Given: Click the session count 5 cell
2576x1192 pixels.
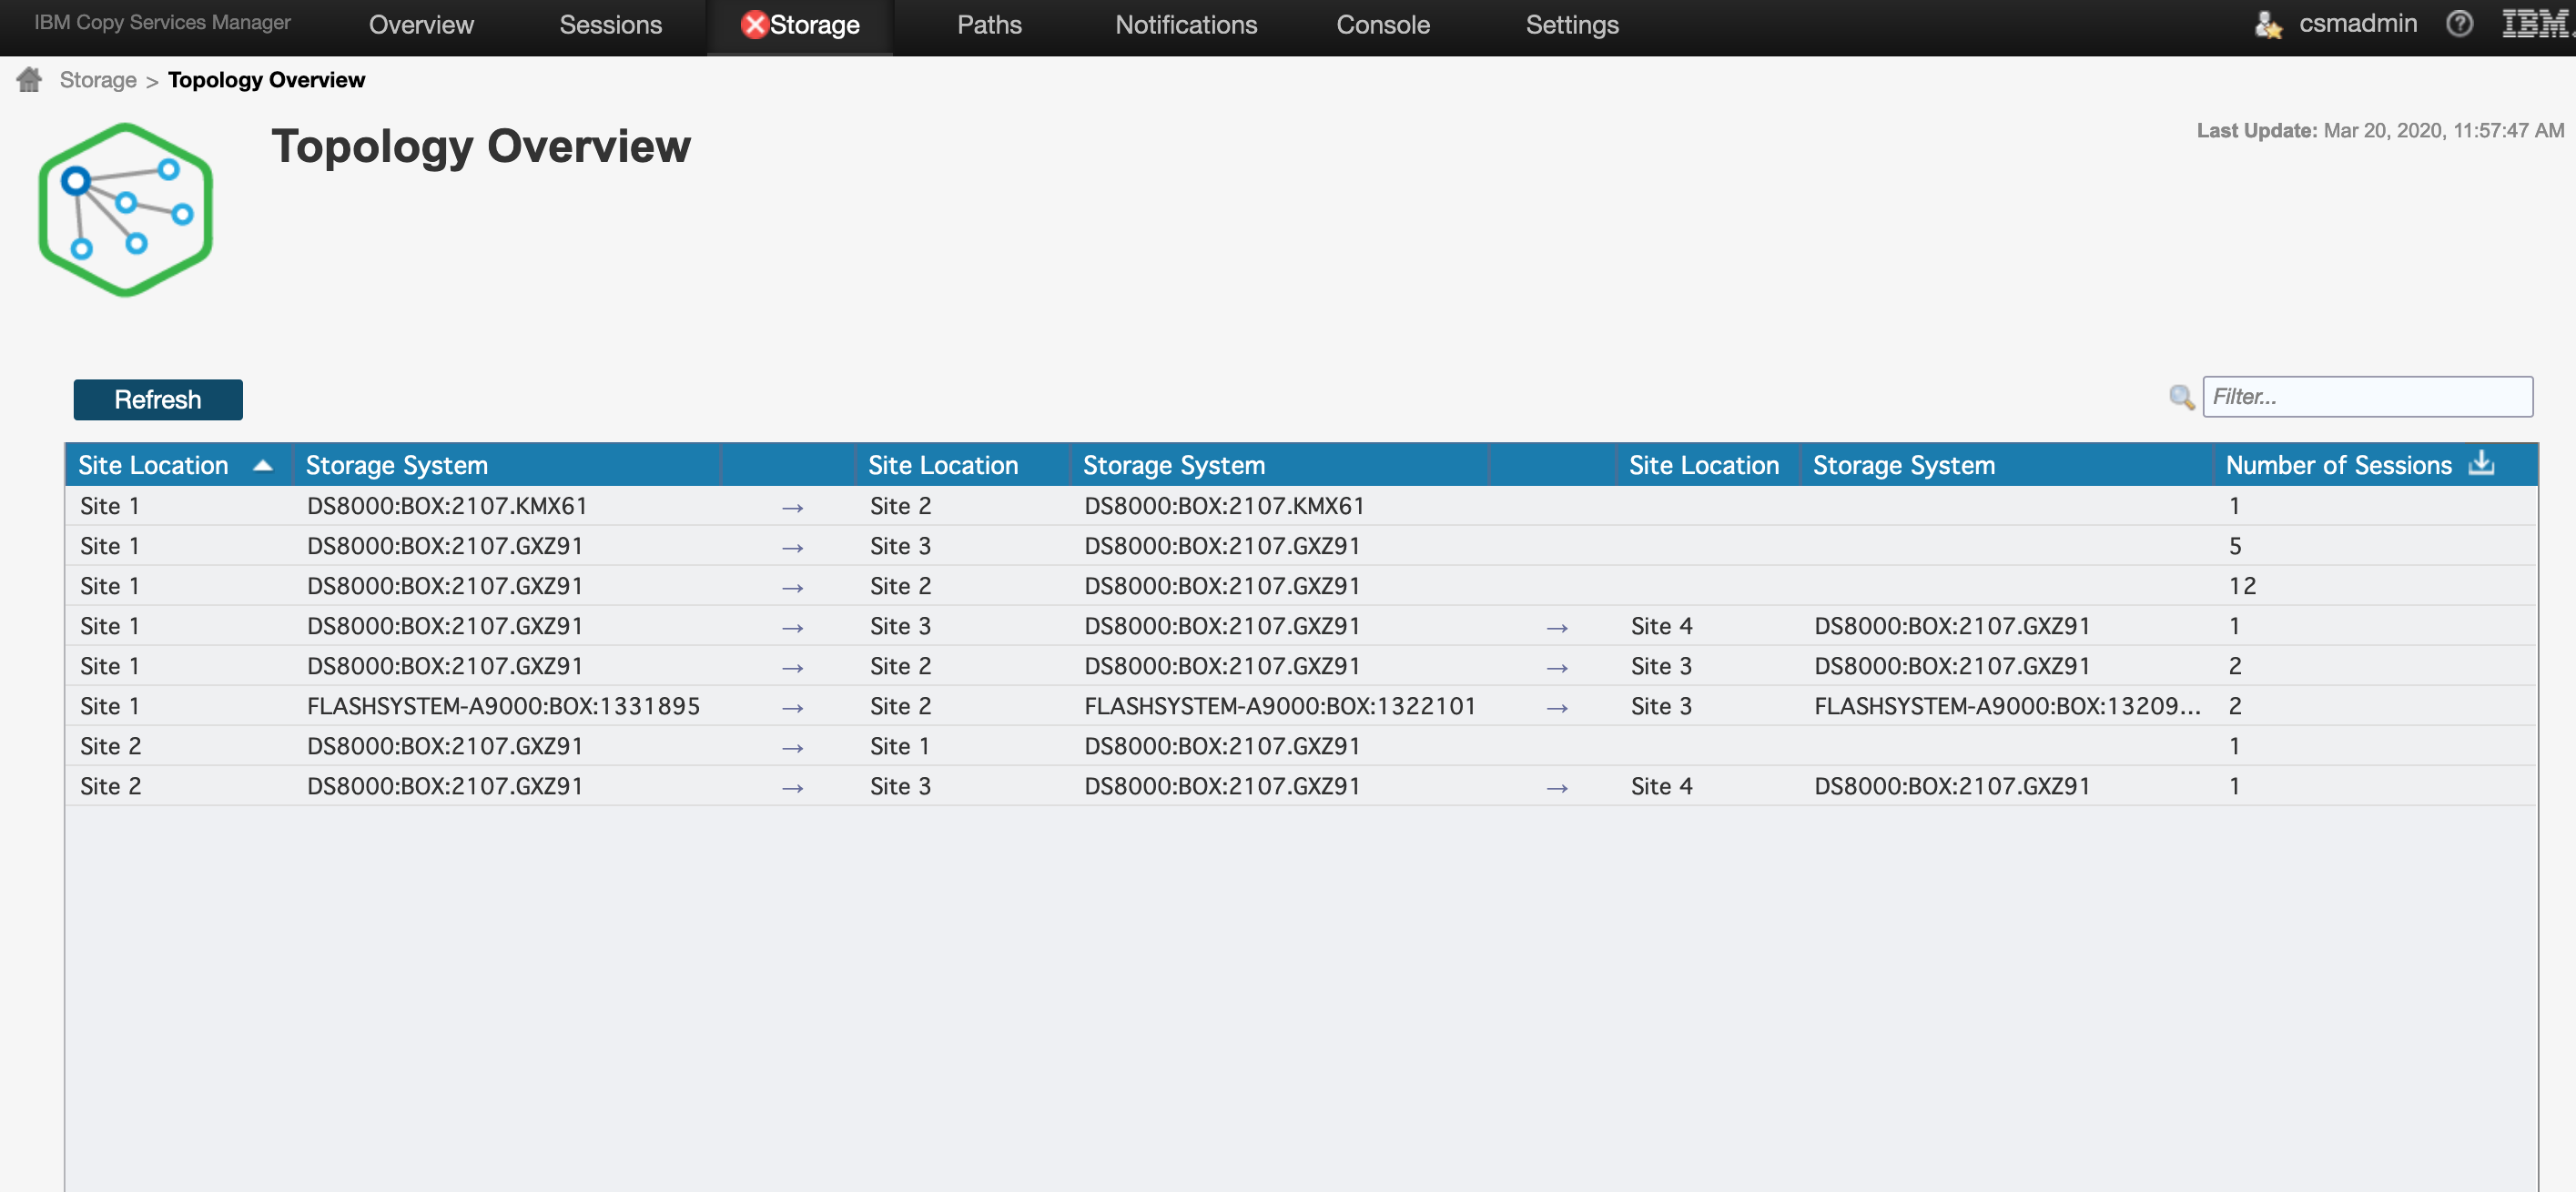Looking at the screenshot, I should click(2235, 546).
